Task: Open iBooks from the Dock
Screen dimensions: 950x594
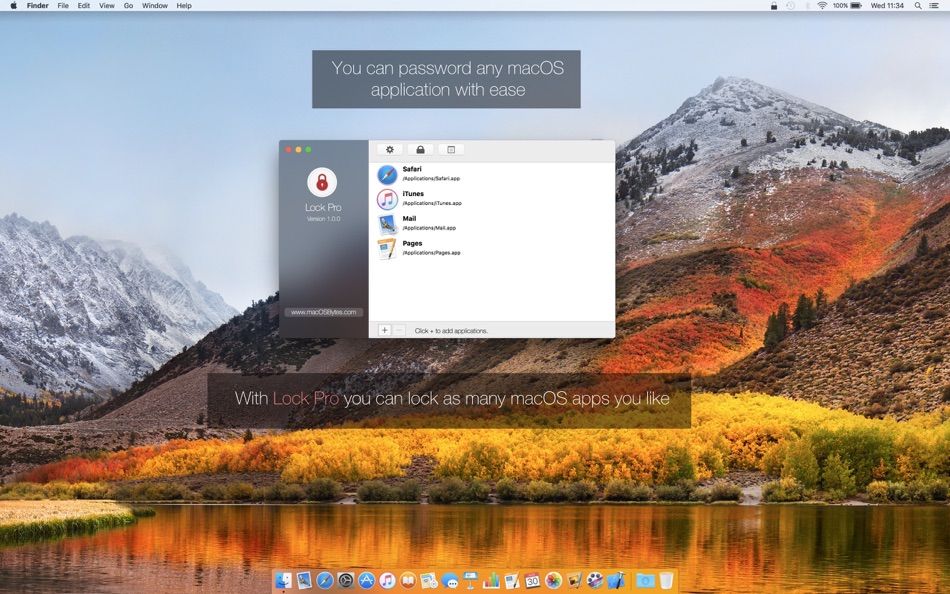Action: click(x=408, y=581)
